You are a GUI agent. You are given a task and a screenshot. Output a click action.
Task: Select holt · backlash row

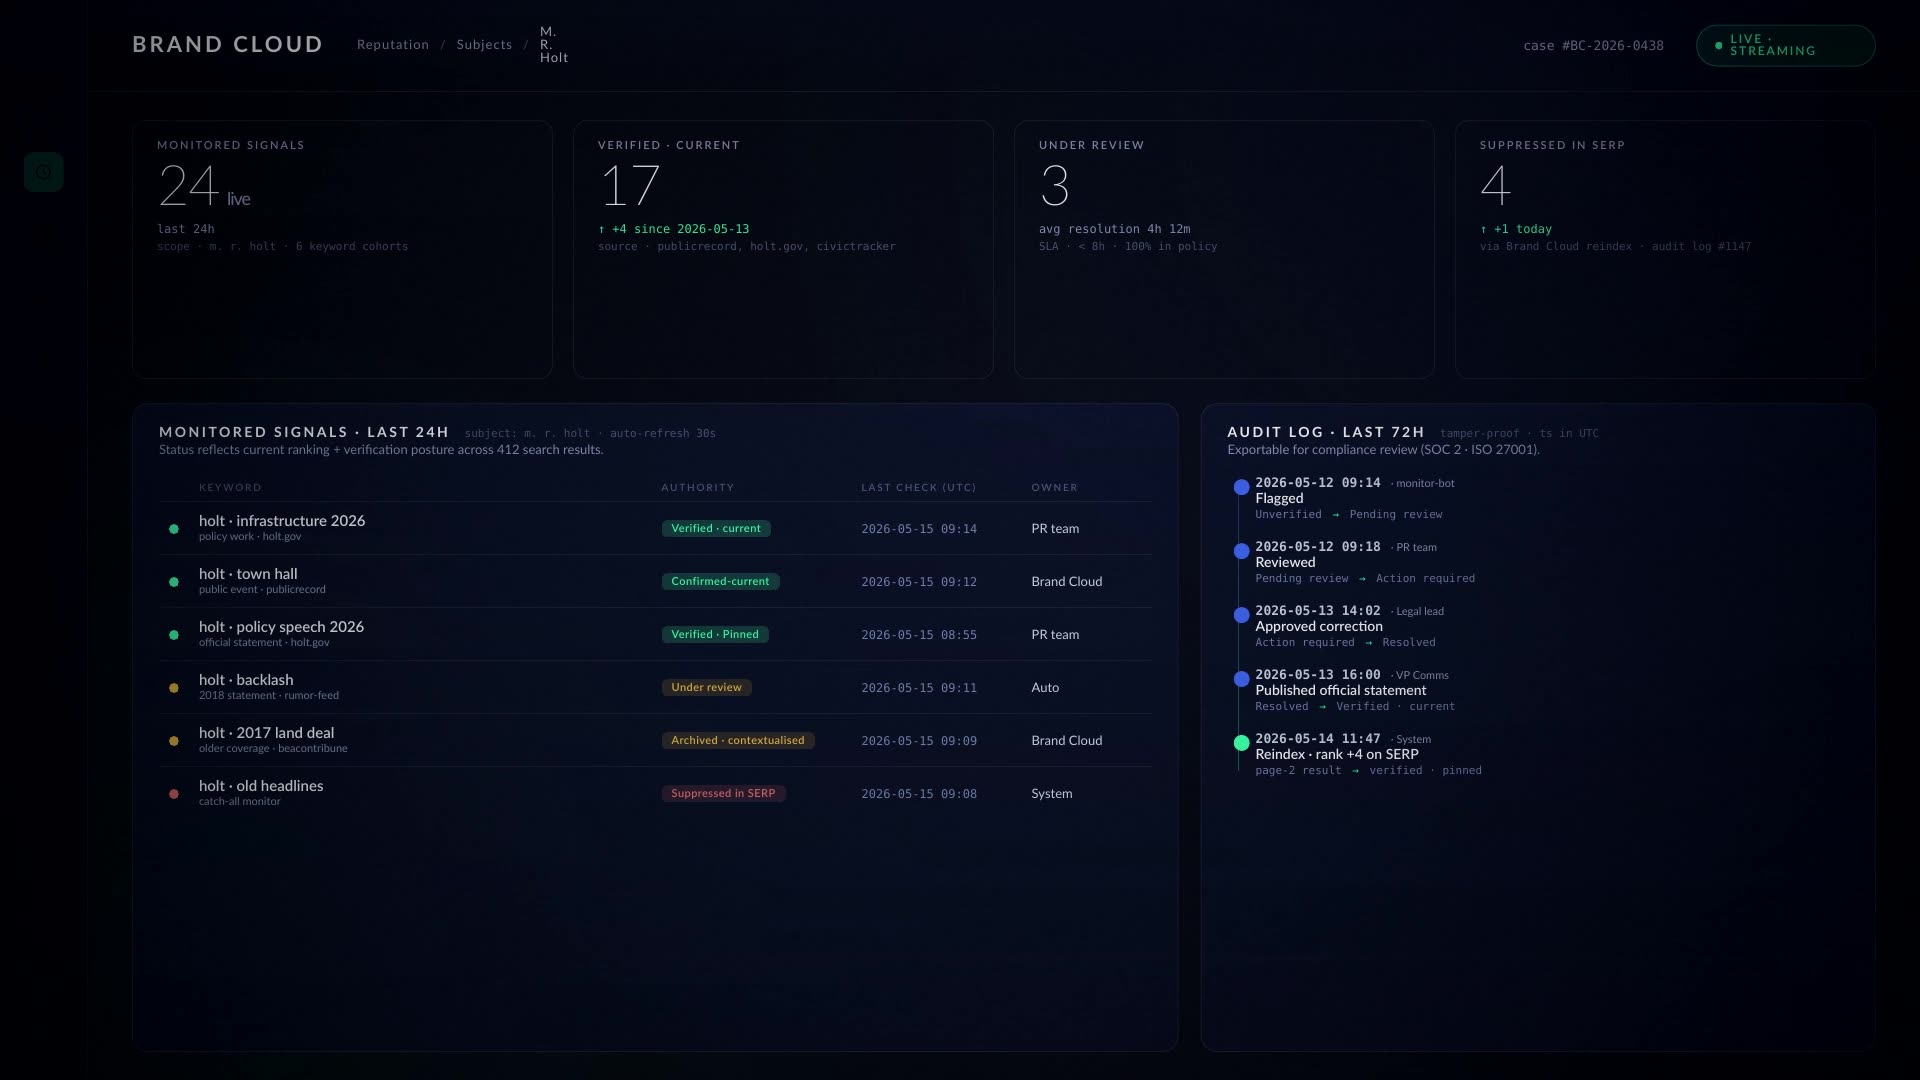pyautogui.click(x=655, y=687)
